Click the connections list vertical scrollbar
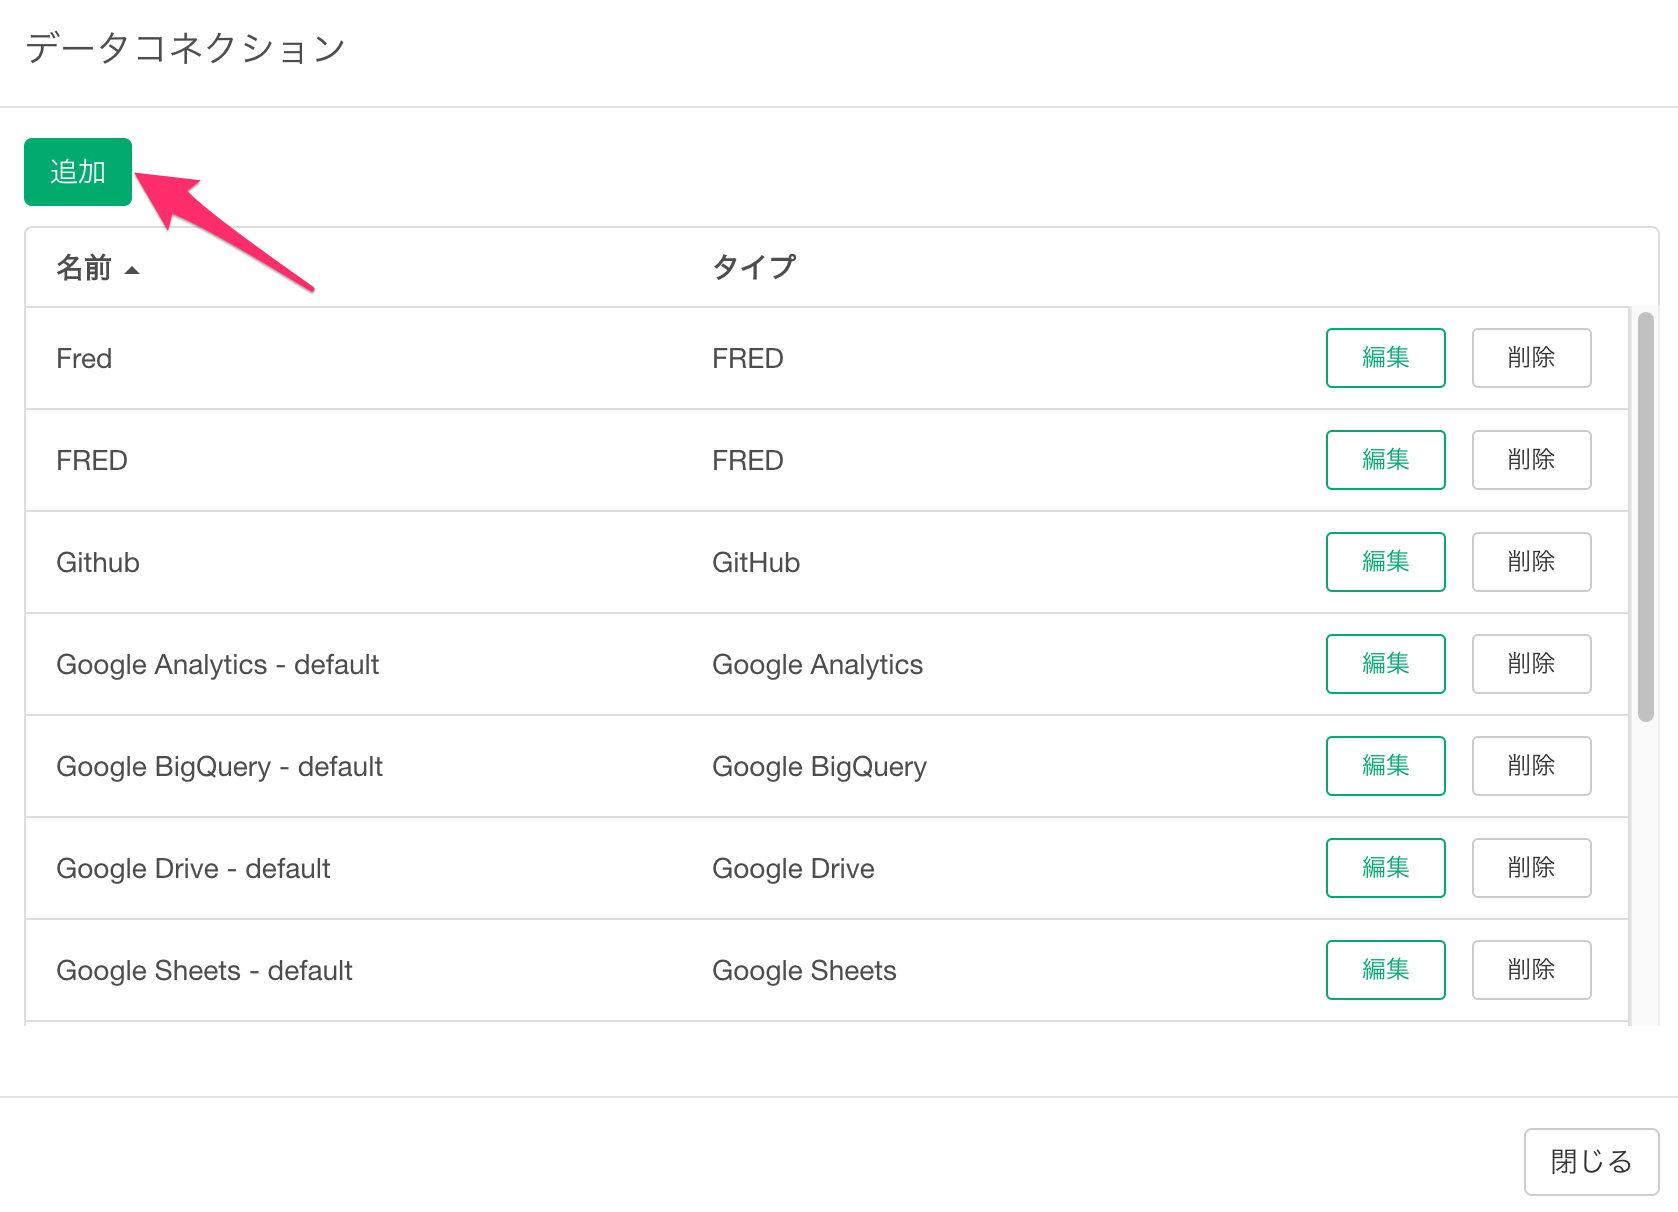 pos(1645,516)
